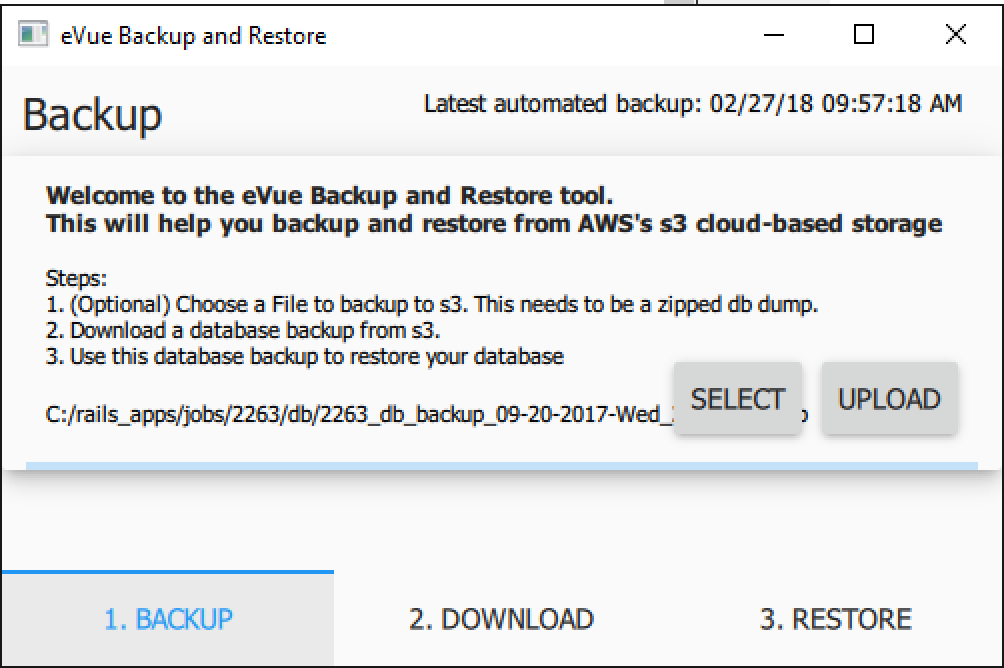Click step 2 about downloading a backup

[x=257, y=330]
